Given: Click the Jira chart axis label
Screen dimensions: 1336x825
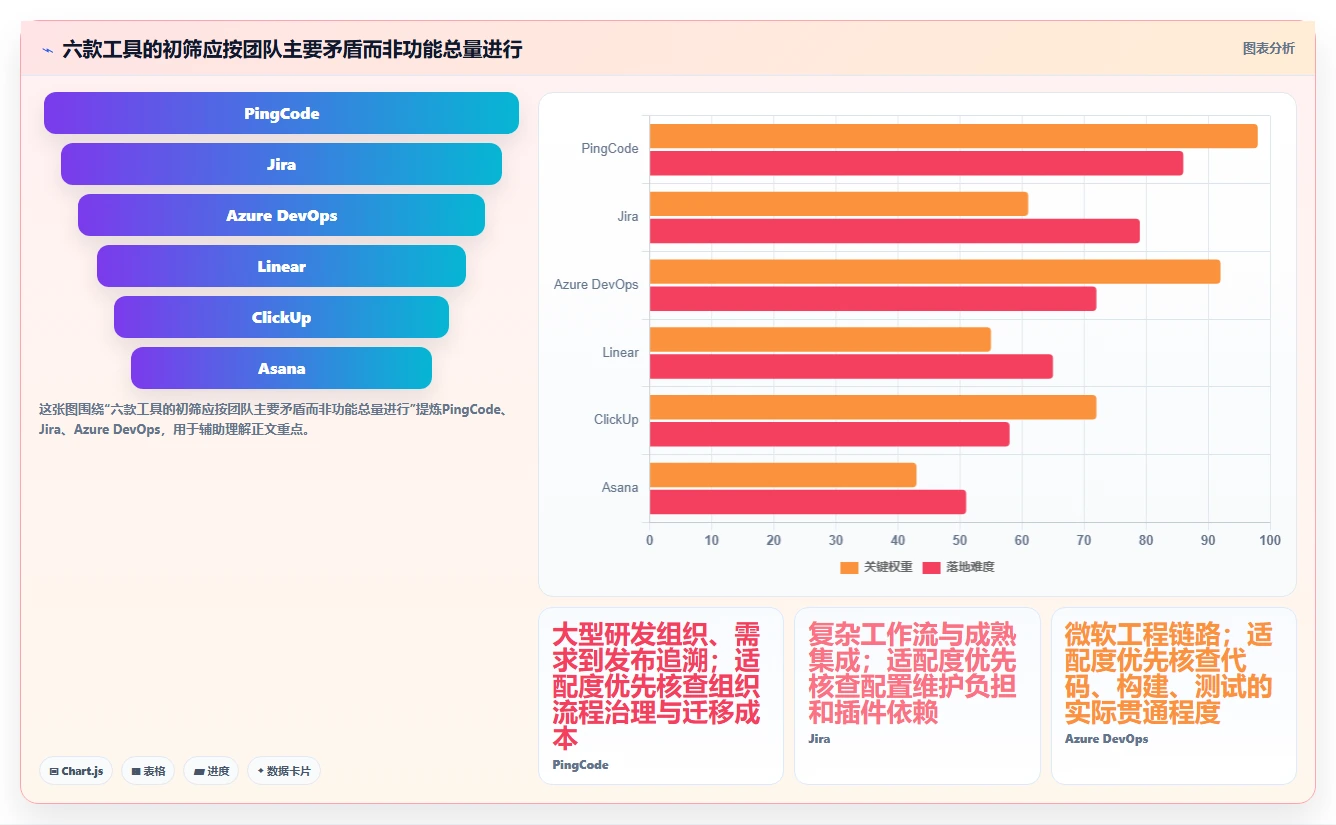Looking at the screenshot, I should click(x=627, y=217).
